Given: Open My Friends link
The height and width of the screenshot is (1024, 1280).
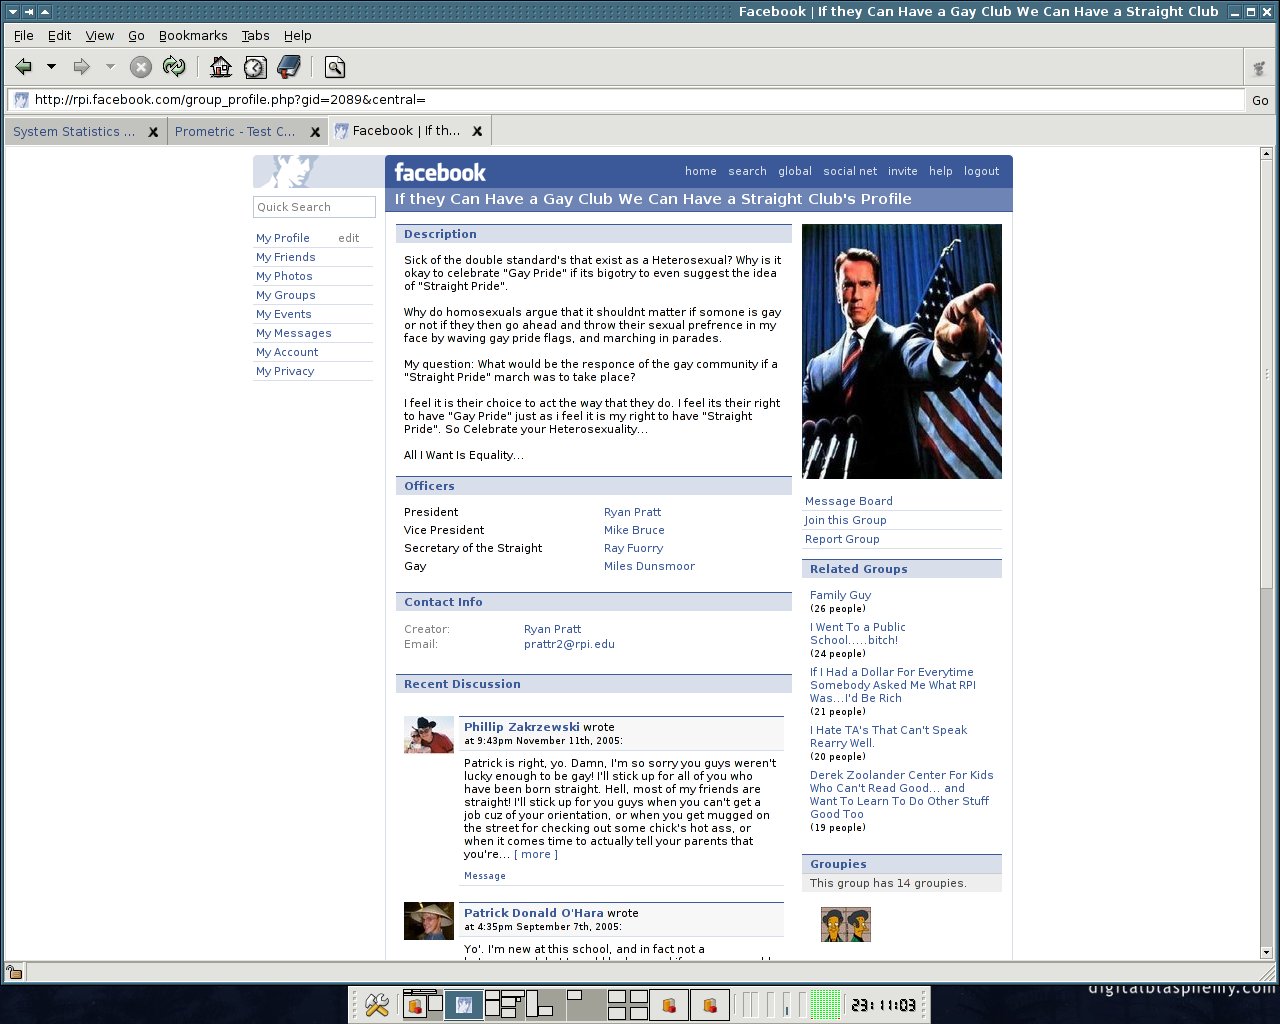Looking at the screenshot, I should (x=286, y=257).
